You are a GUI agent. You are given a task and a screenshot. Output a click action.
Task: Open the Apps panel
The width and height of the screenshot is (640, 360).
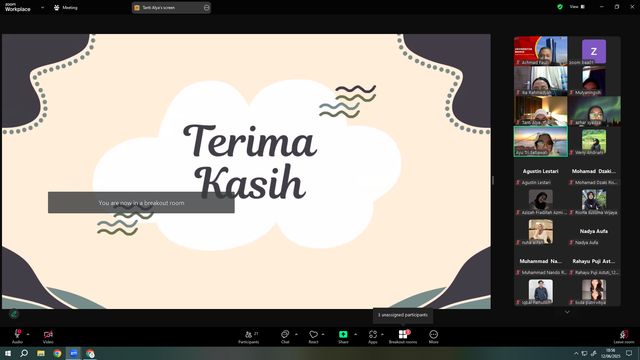click(x=373, y=337)
